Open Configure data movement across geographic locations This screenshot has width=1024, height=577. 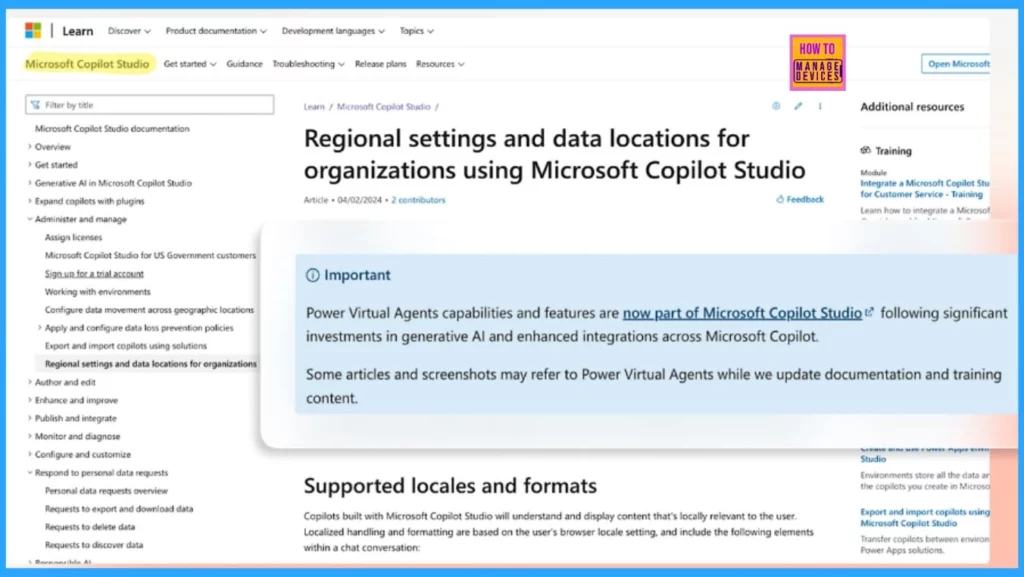point(149,310)
